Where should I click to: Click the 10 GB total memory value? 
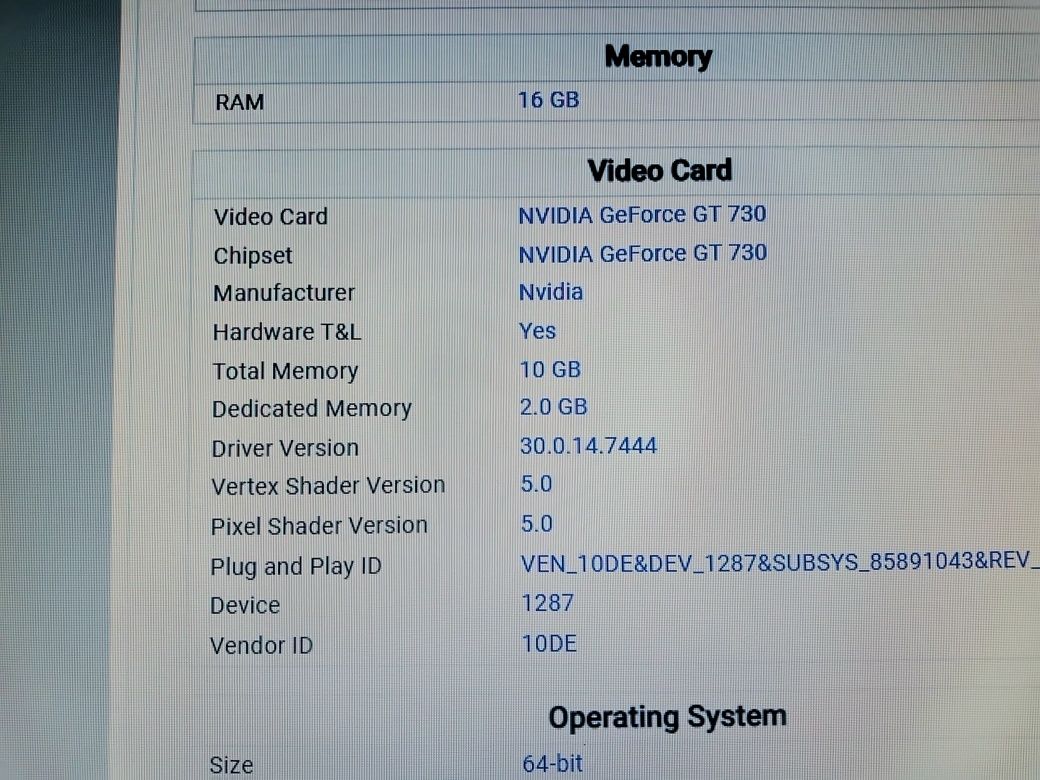[551, 369]
